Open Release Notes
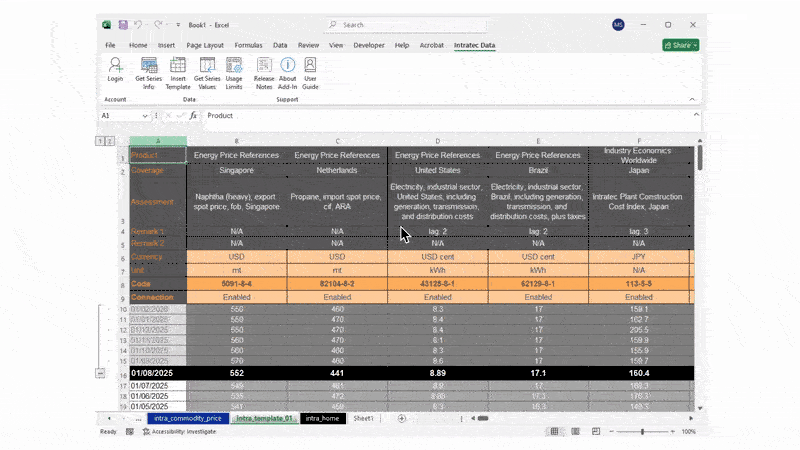Viewport: 800px width, 450px height. coord(264,73)
